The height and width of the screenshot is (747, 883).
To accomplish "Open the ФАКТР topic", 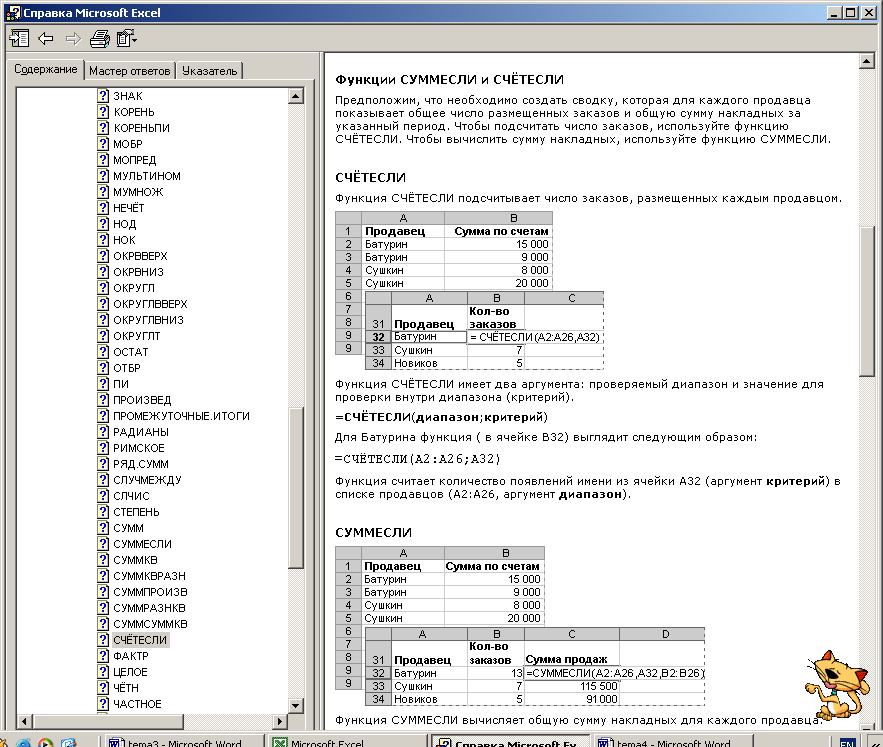I will (x=131, y=656).
